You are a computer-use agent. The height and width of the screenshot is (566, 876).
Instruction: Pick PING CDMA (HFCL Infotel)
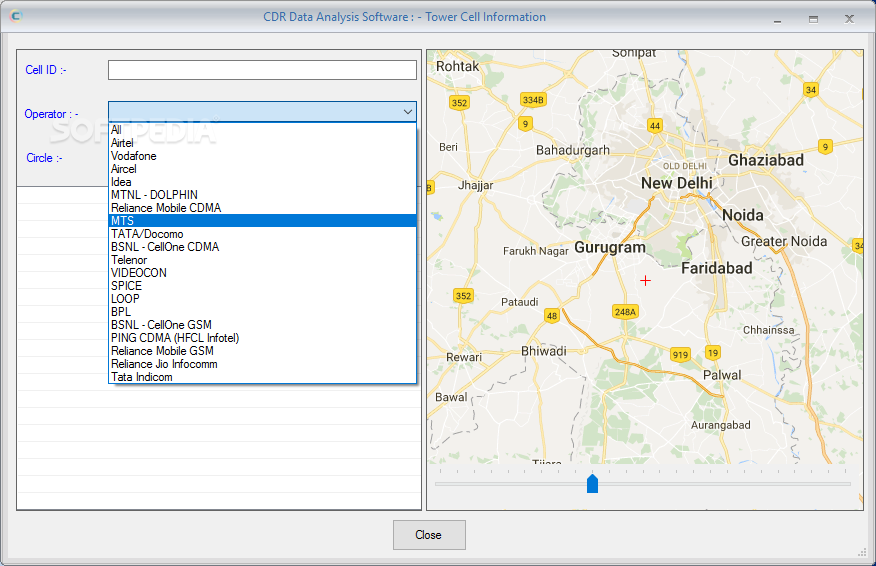coord(262,337)
